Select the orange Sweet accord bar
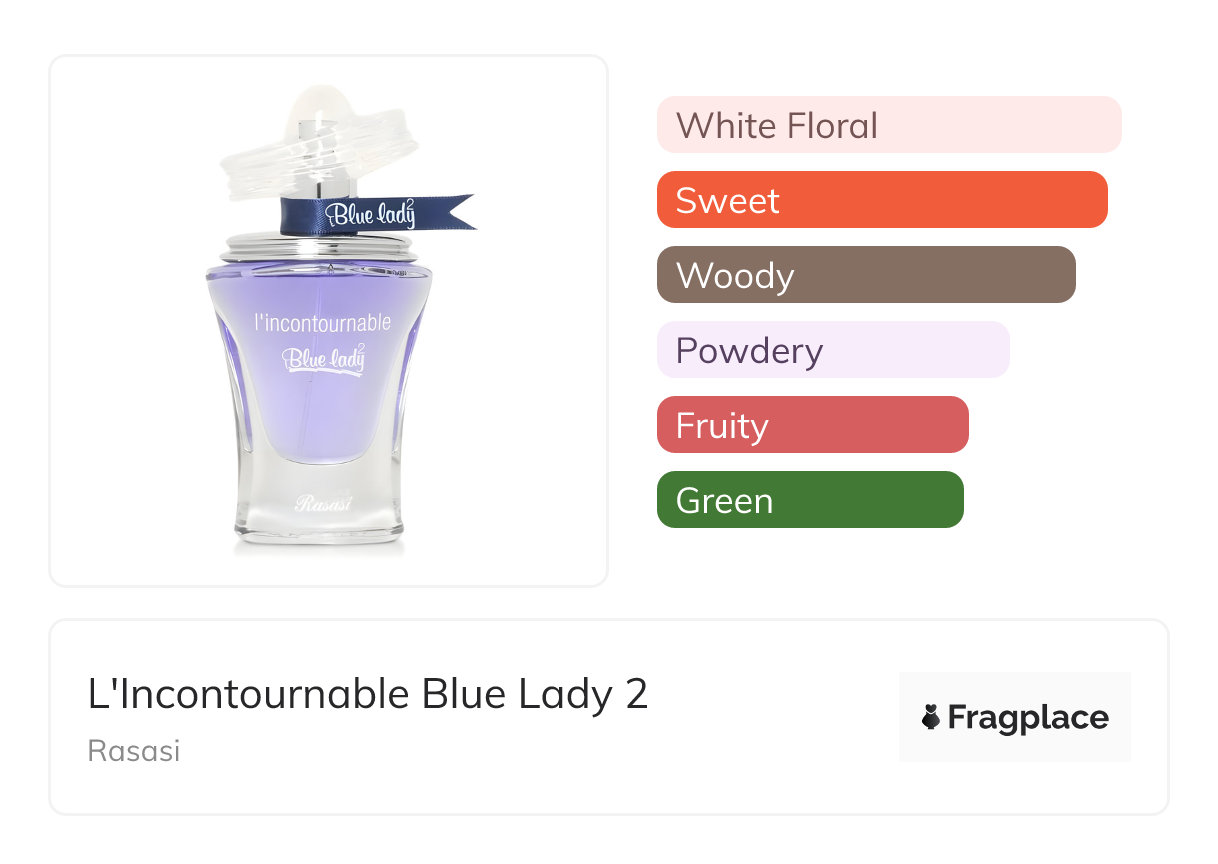The height and width of the screenshot is (864, 1218). point(881,200)
